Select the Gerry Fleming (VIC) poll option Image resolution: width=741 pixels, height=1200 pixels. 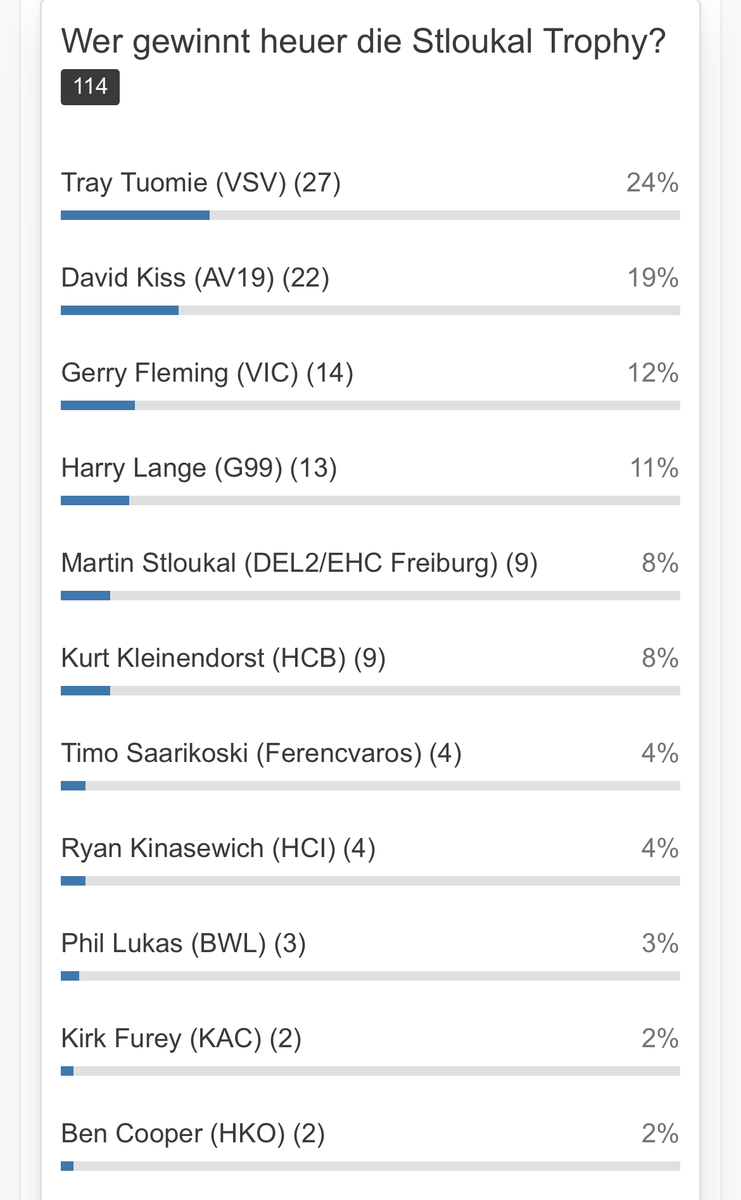[x=207, y=373]
